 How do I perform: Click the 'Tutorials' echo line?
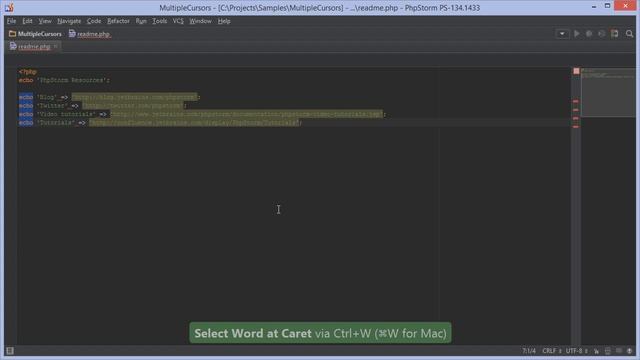click(160, 122)
